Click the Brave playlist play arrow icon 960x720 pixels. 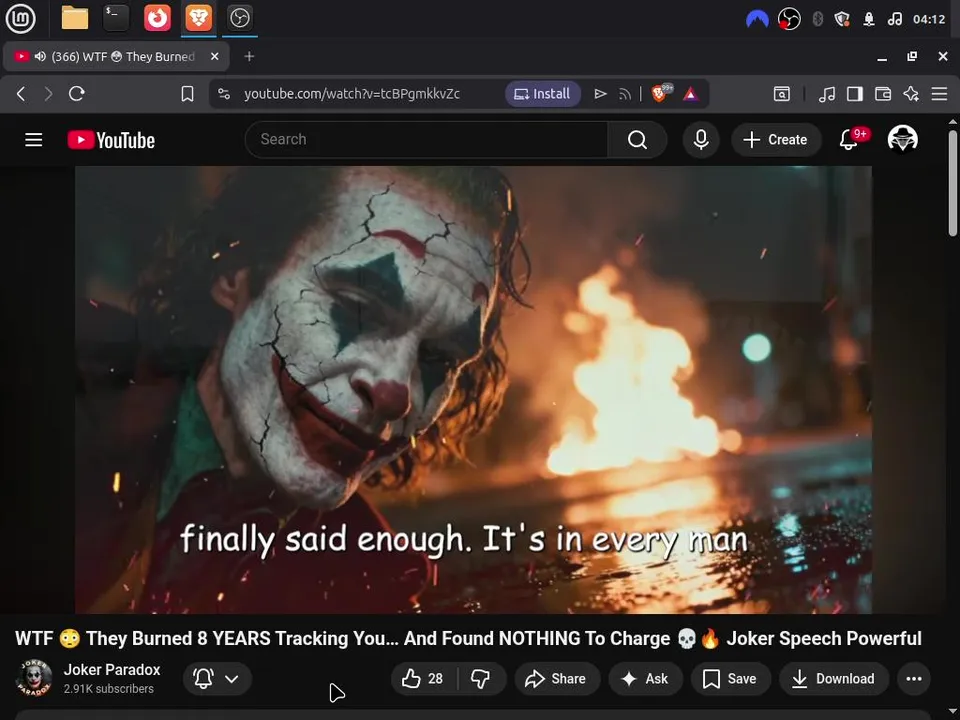coord(600,94)
